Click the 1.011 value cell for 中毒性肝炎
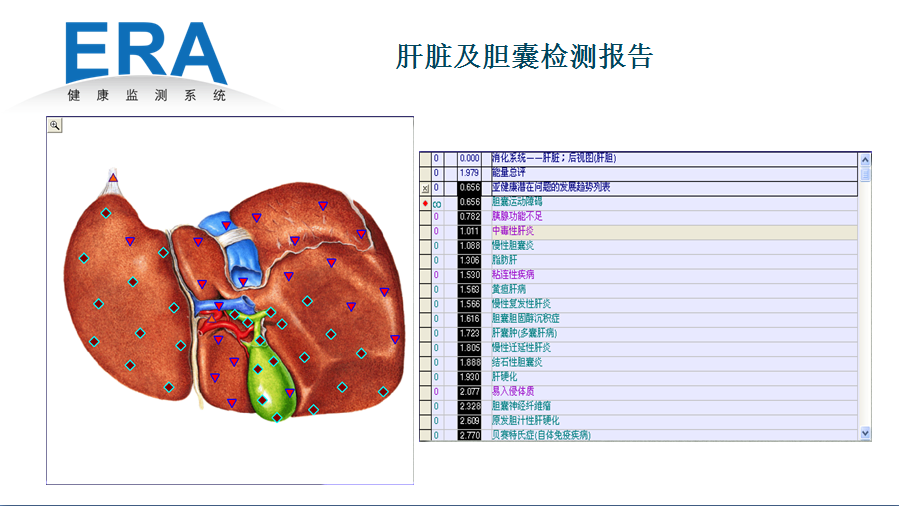Screen dimensions: 899x506 470,231
